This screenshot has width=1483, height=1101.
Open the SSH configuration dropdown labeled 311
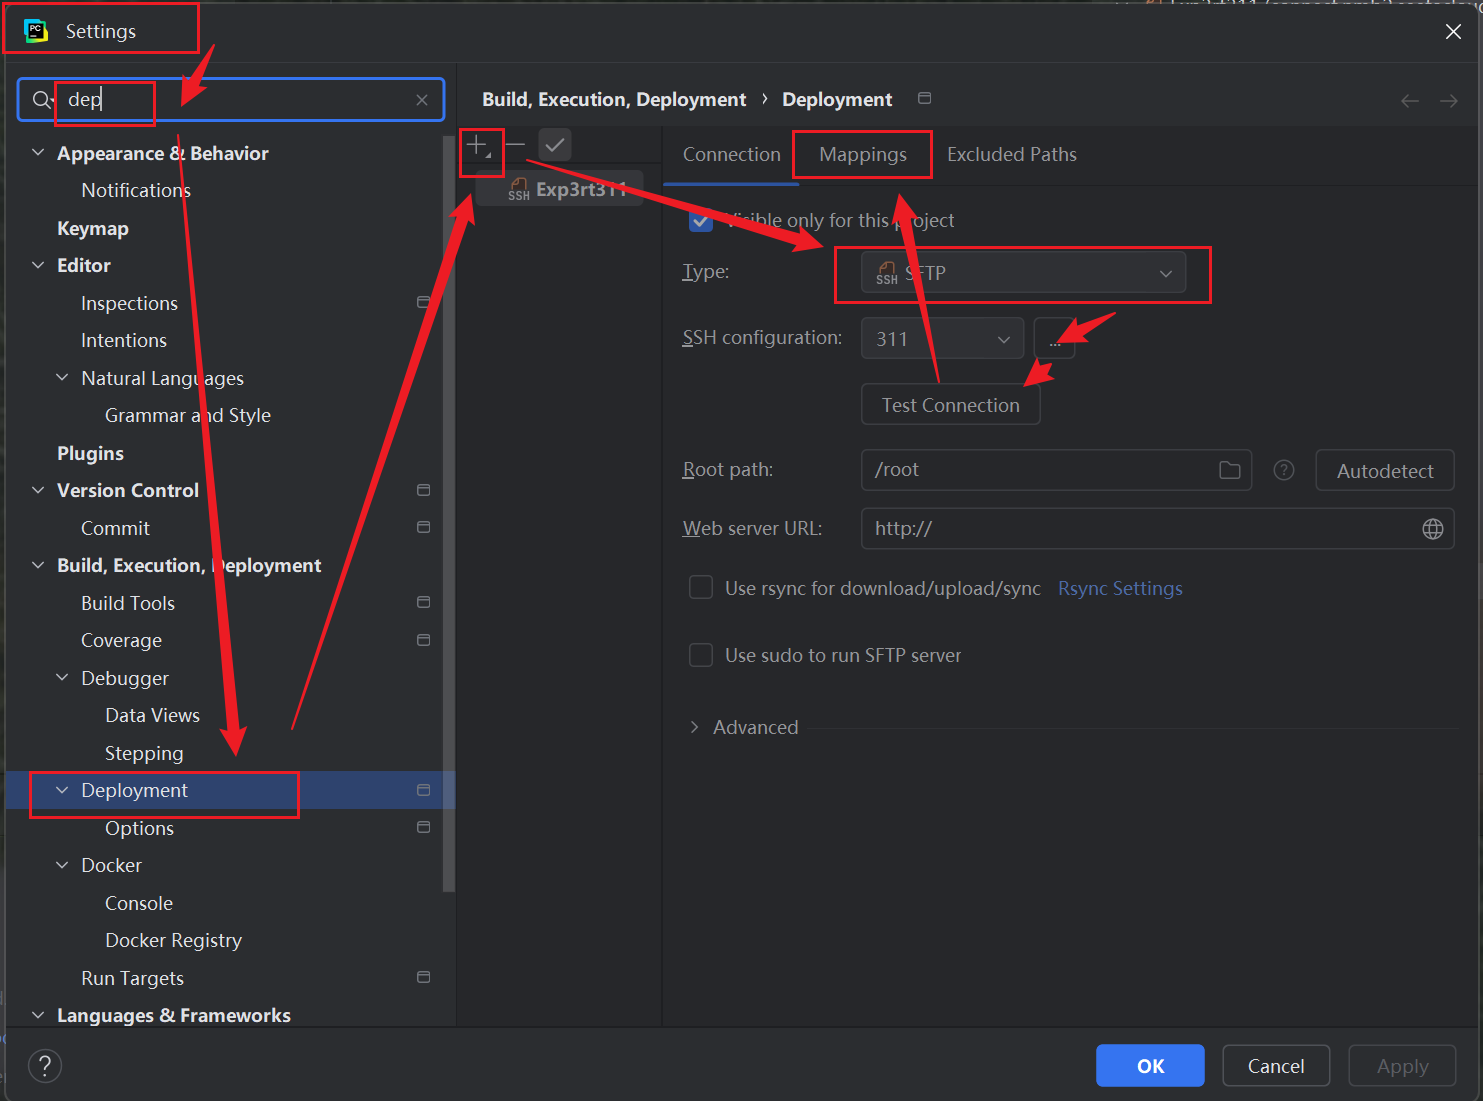point(941,338)
